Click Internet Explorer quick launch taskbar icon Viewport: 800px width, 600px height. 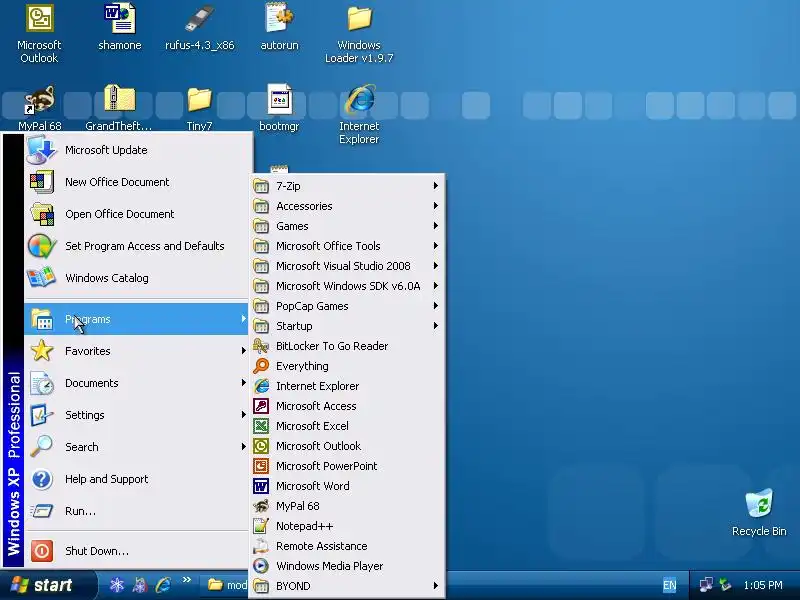tap(164, 585)
